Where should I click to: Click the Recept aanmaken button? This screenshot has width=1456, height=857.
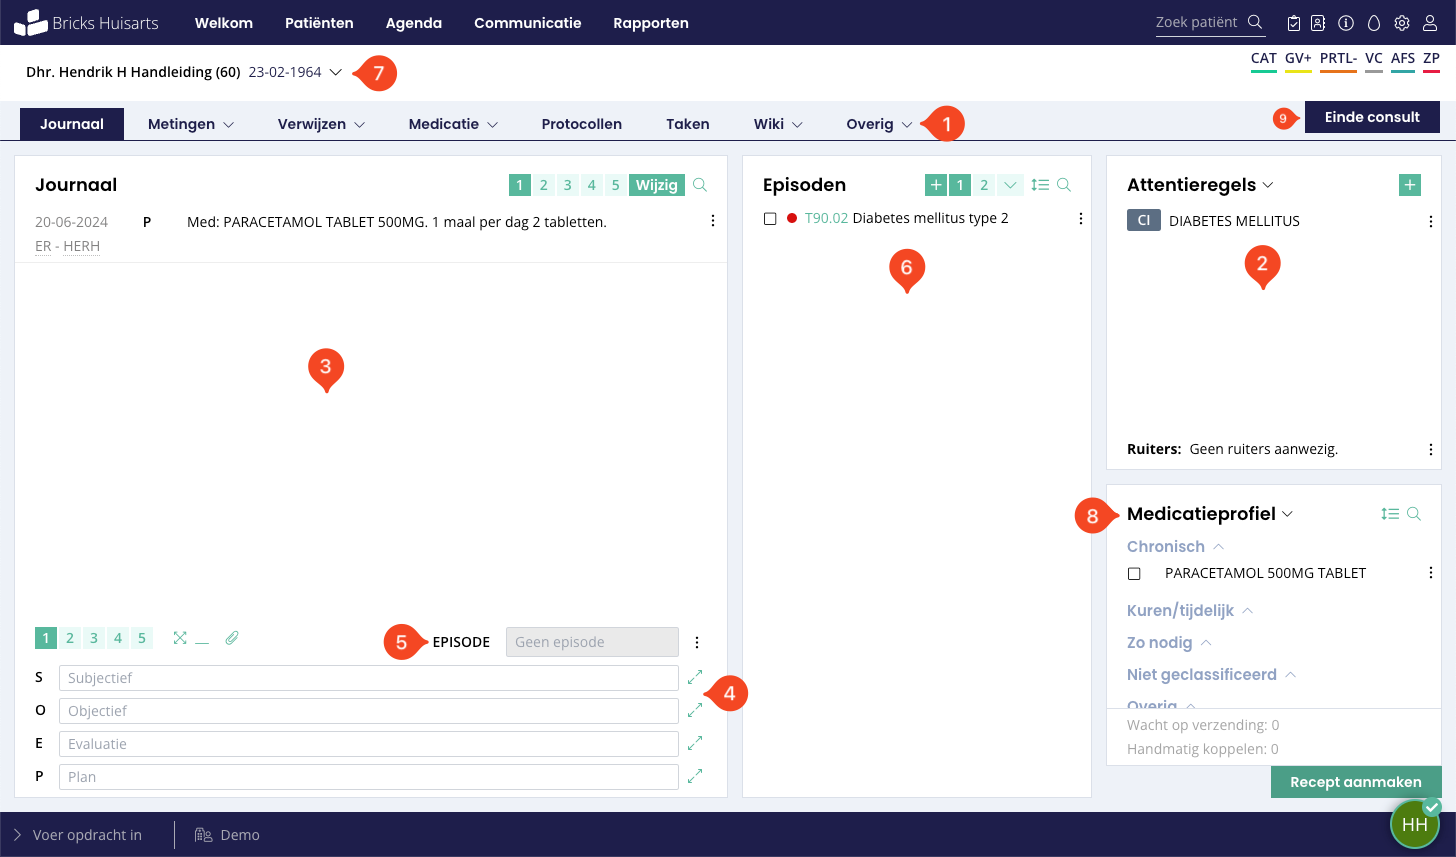coord(1355,782)
